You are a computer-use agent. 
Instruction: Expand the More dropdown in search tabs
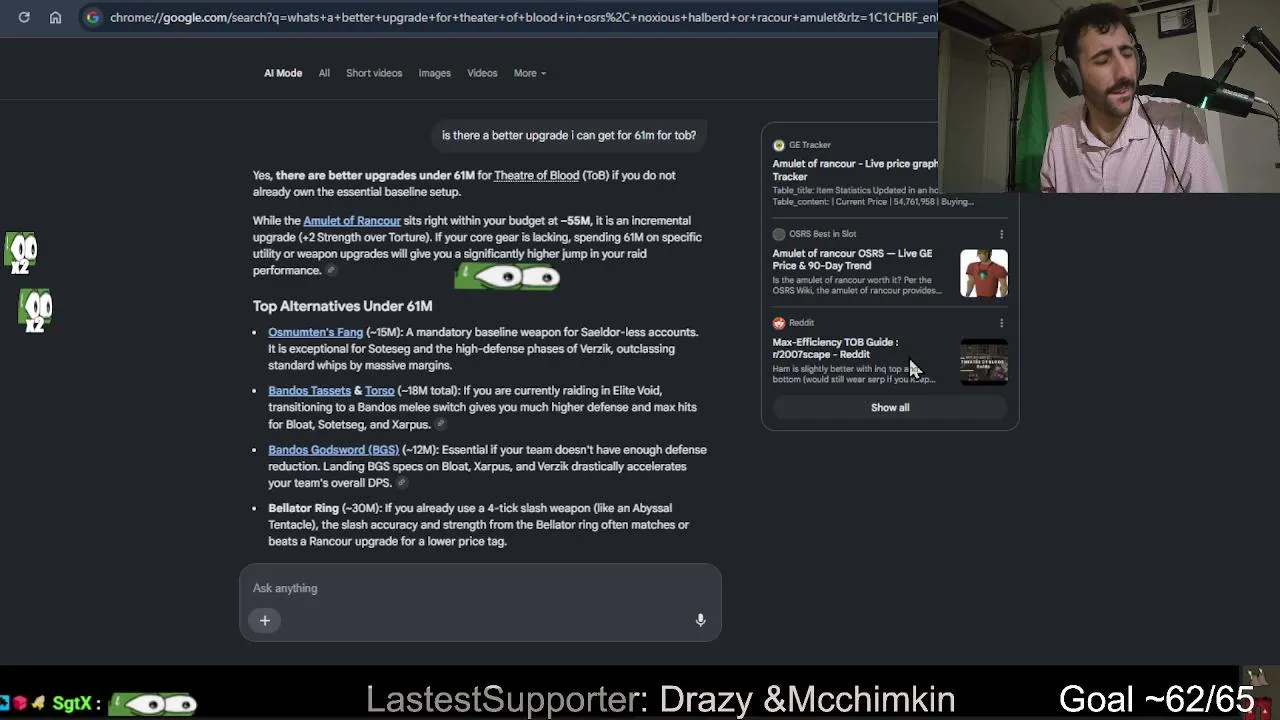click(x=529, y=73)
